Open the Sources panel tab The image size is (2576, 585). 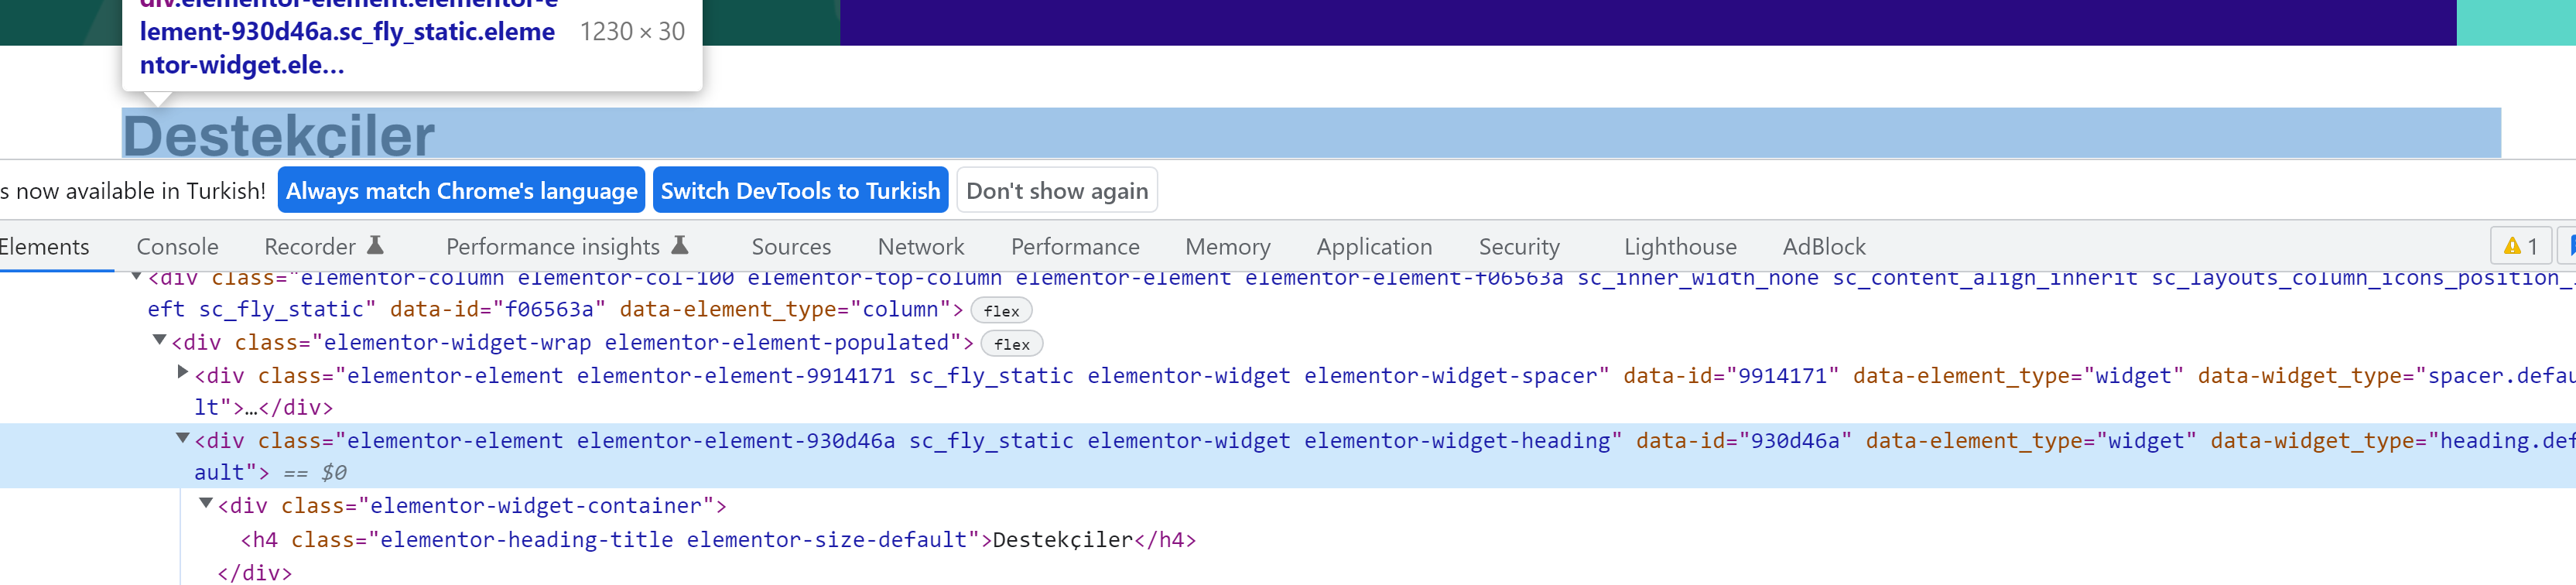[x=790, y=247]
